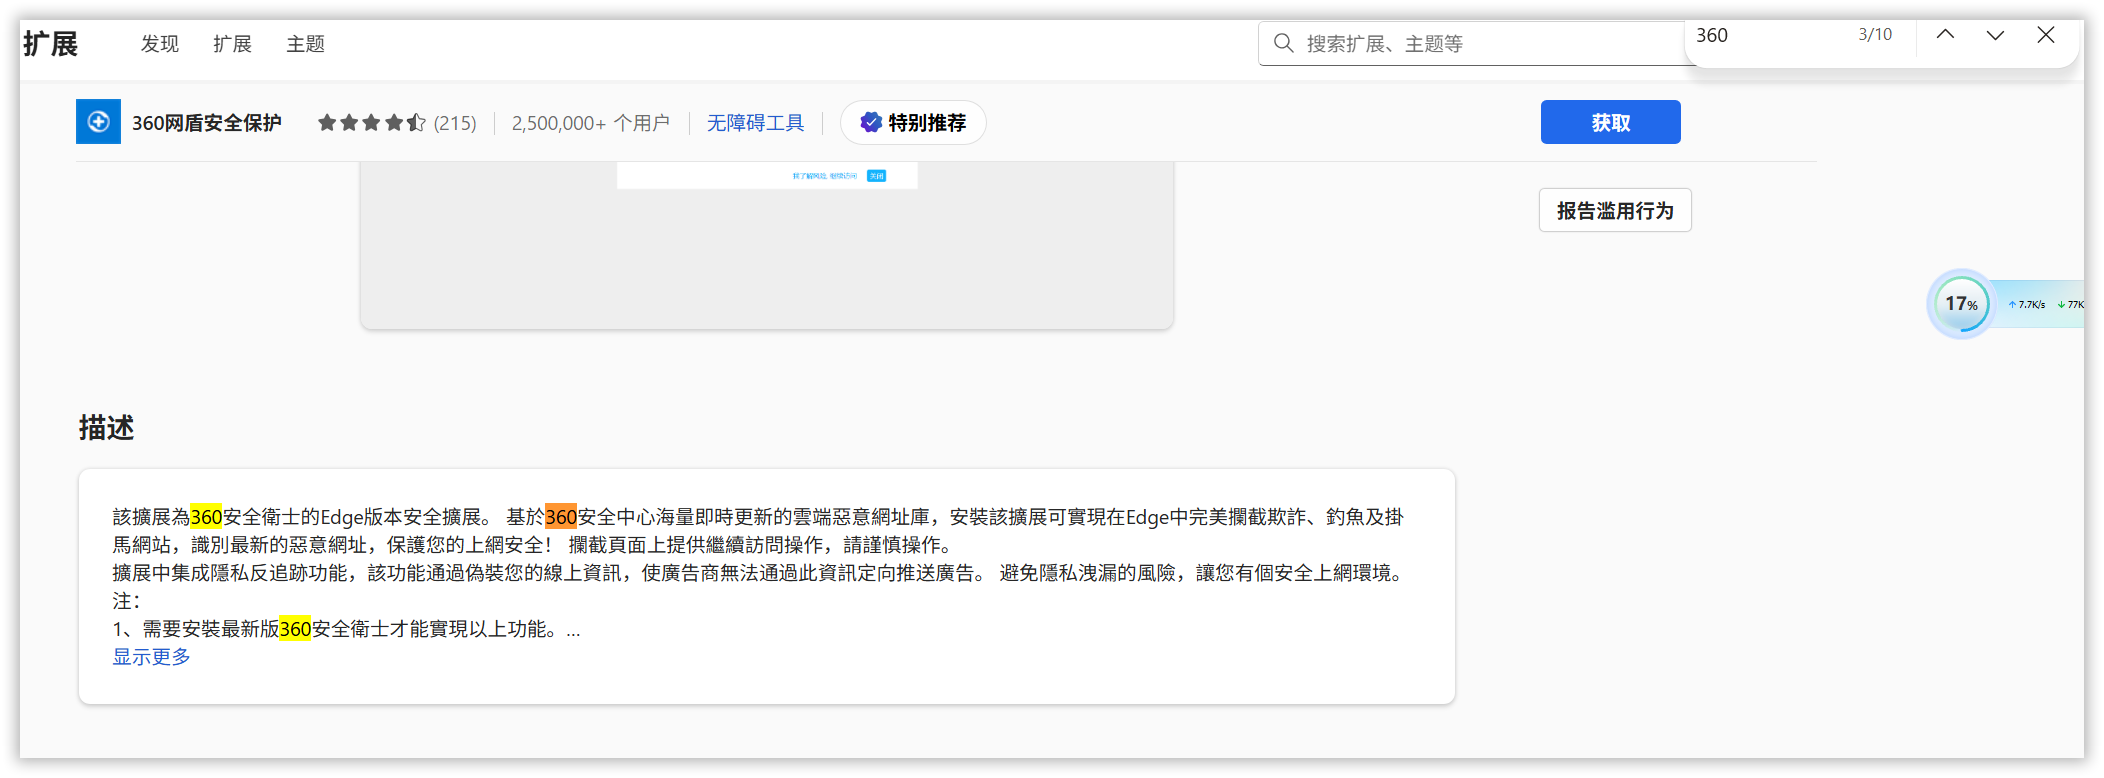Screen dimensions: 2104x778
Task: Open the 无障碍工具 category link
Action: pos(755,123)
